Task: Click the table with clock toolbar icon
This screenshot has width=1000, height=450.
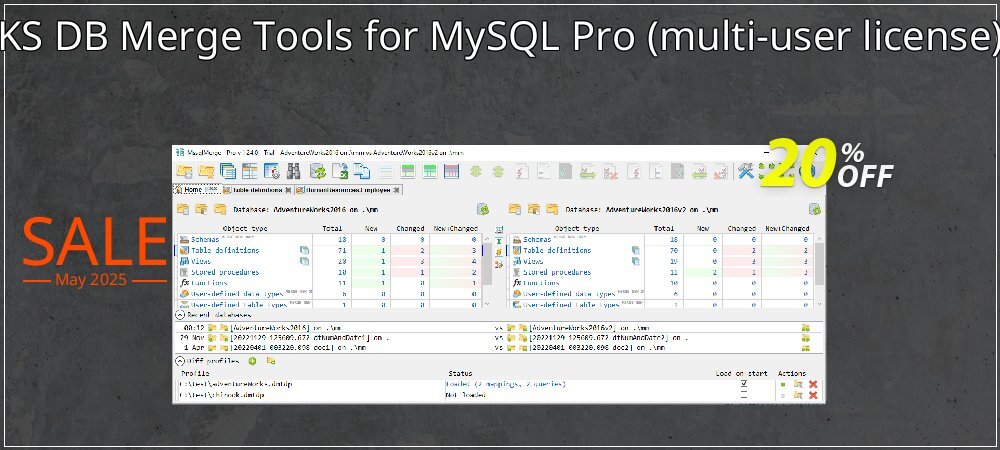Action: tap(272, 171)
